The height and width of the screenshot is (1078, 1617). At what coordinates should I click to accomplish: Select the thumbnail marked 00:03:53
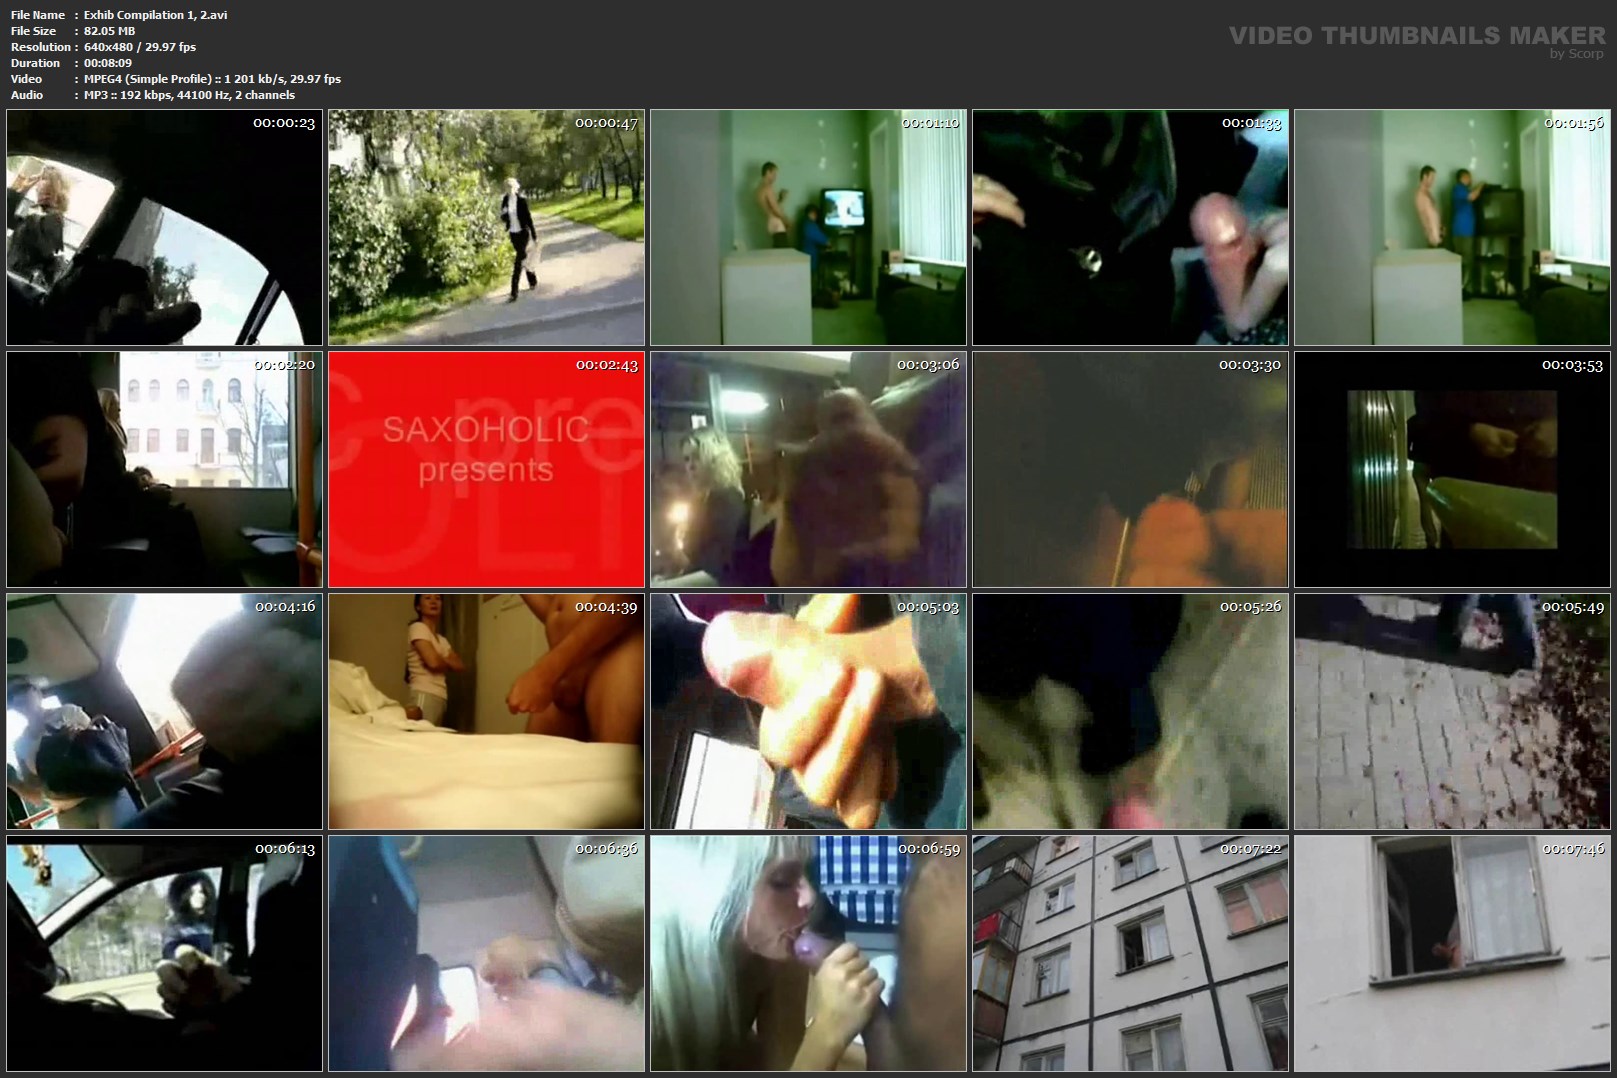point(1452,469)
